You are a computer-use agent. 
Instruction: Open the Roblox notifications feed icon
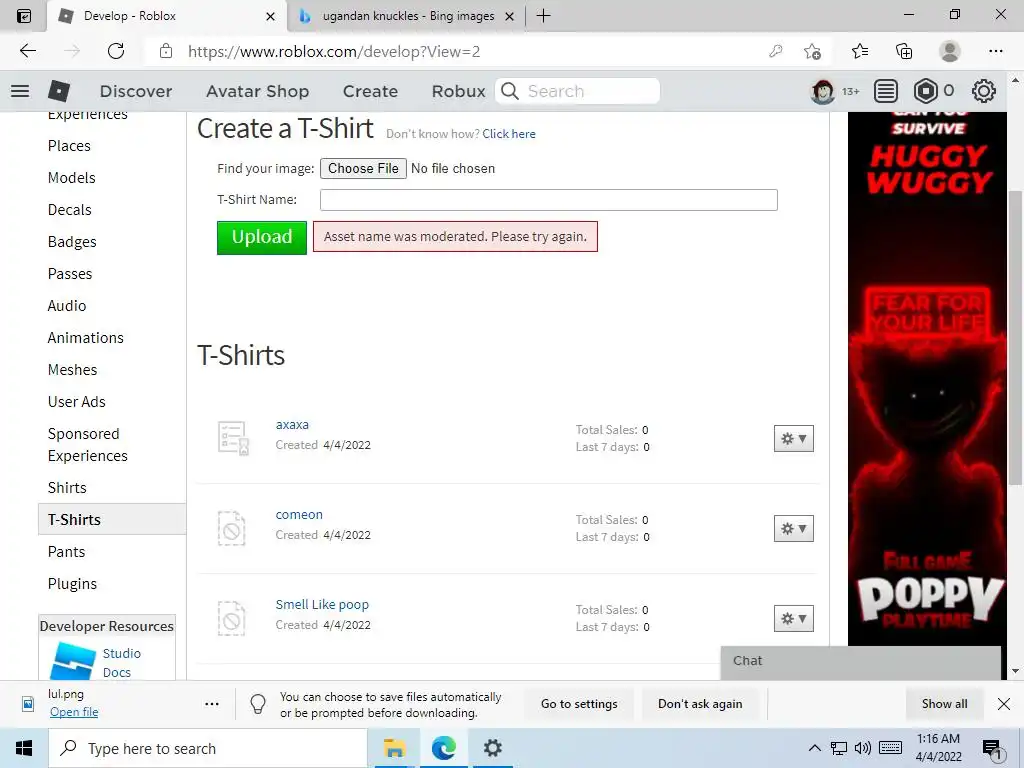click(x=886, y=91)
